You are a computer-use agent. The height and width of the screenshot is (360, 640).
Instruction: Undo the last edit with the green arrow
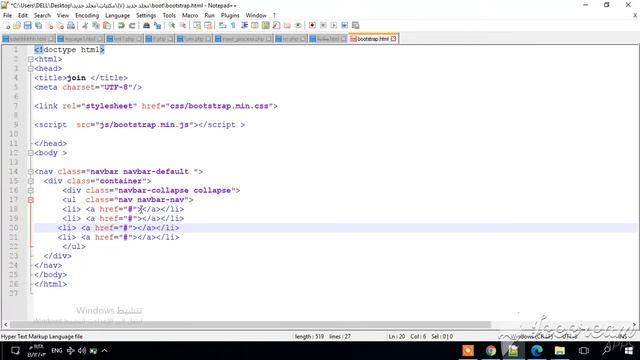tap(121, 25)
